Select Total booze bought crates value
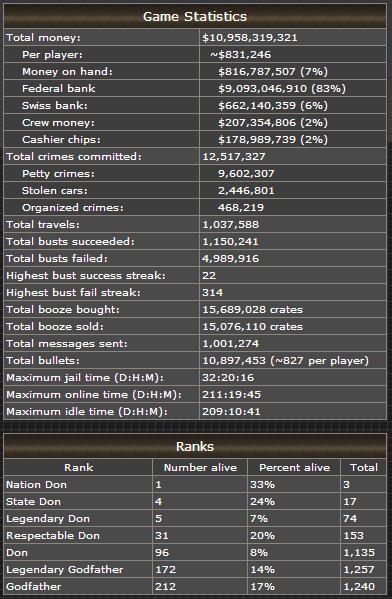The image size is (392, 599). click(x=253, y=309)
